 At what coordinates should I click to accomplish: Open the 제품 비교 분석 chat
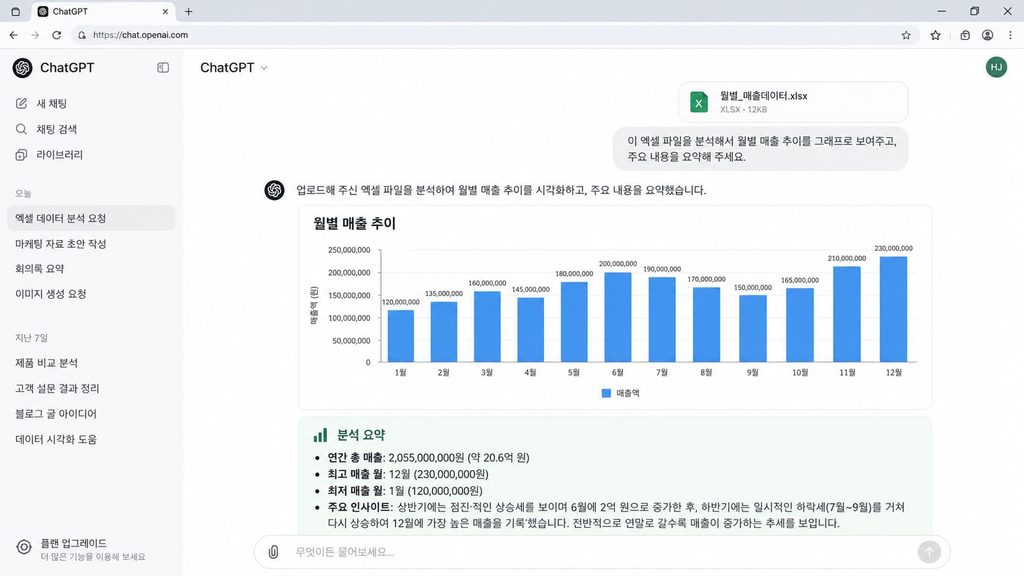pyautogui.click(x=91, y=362)
